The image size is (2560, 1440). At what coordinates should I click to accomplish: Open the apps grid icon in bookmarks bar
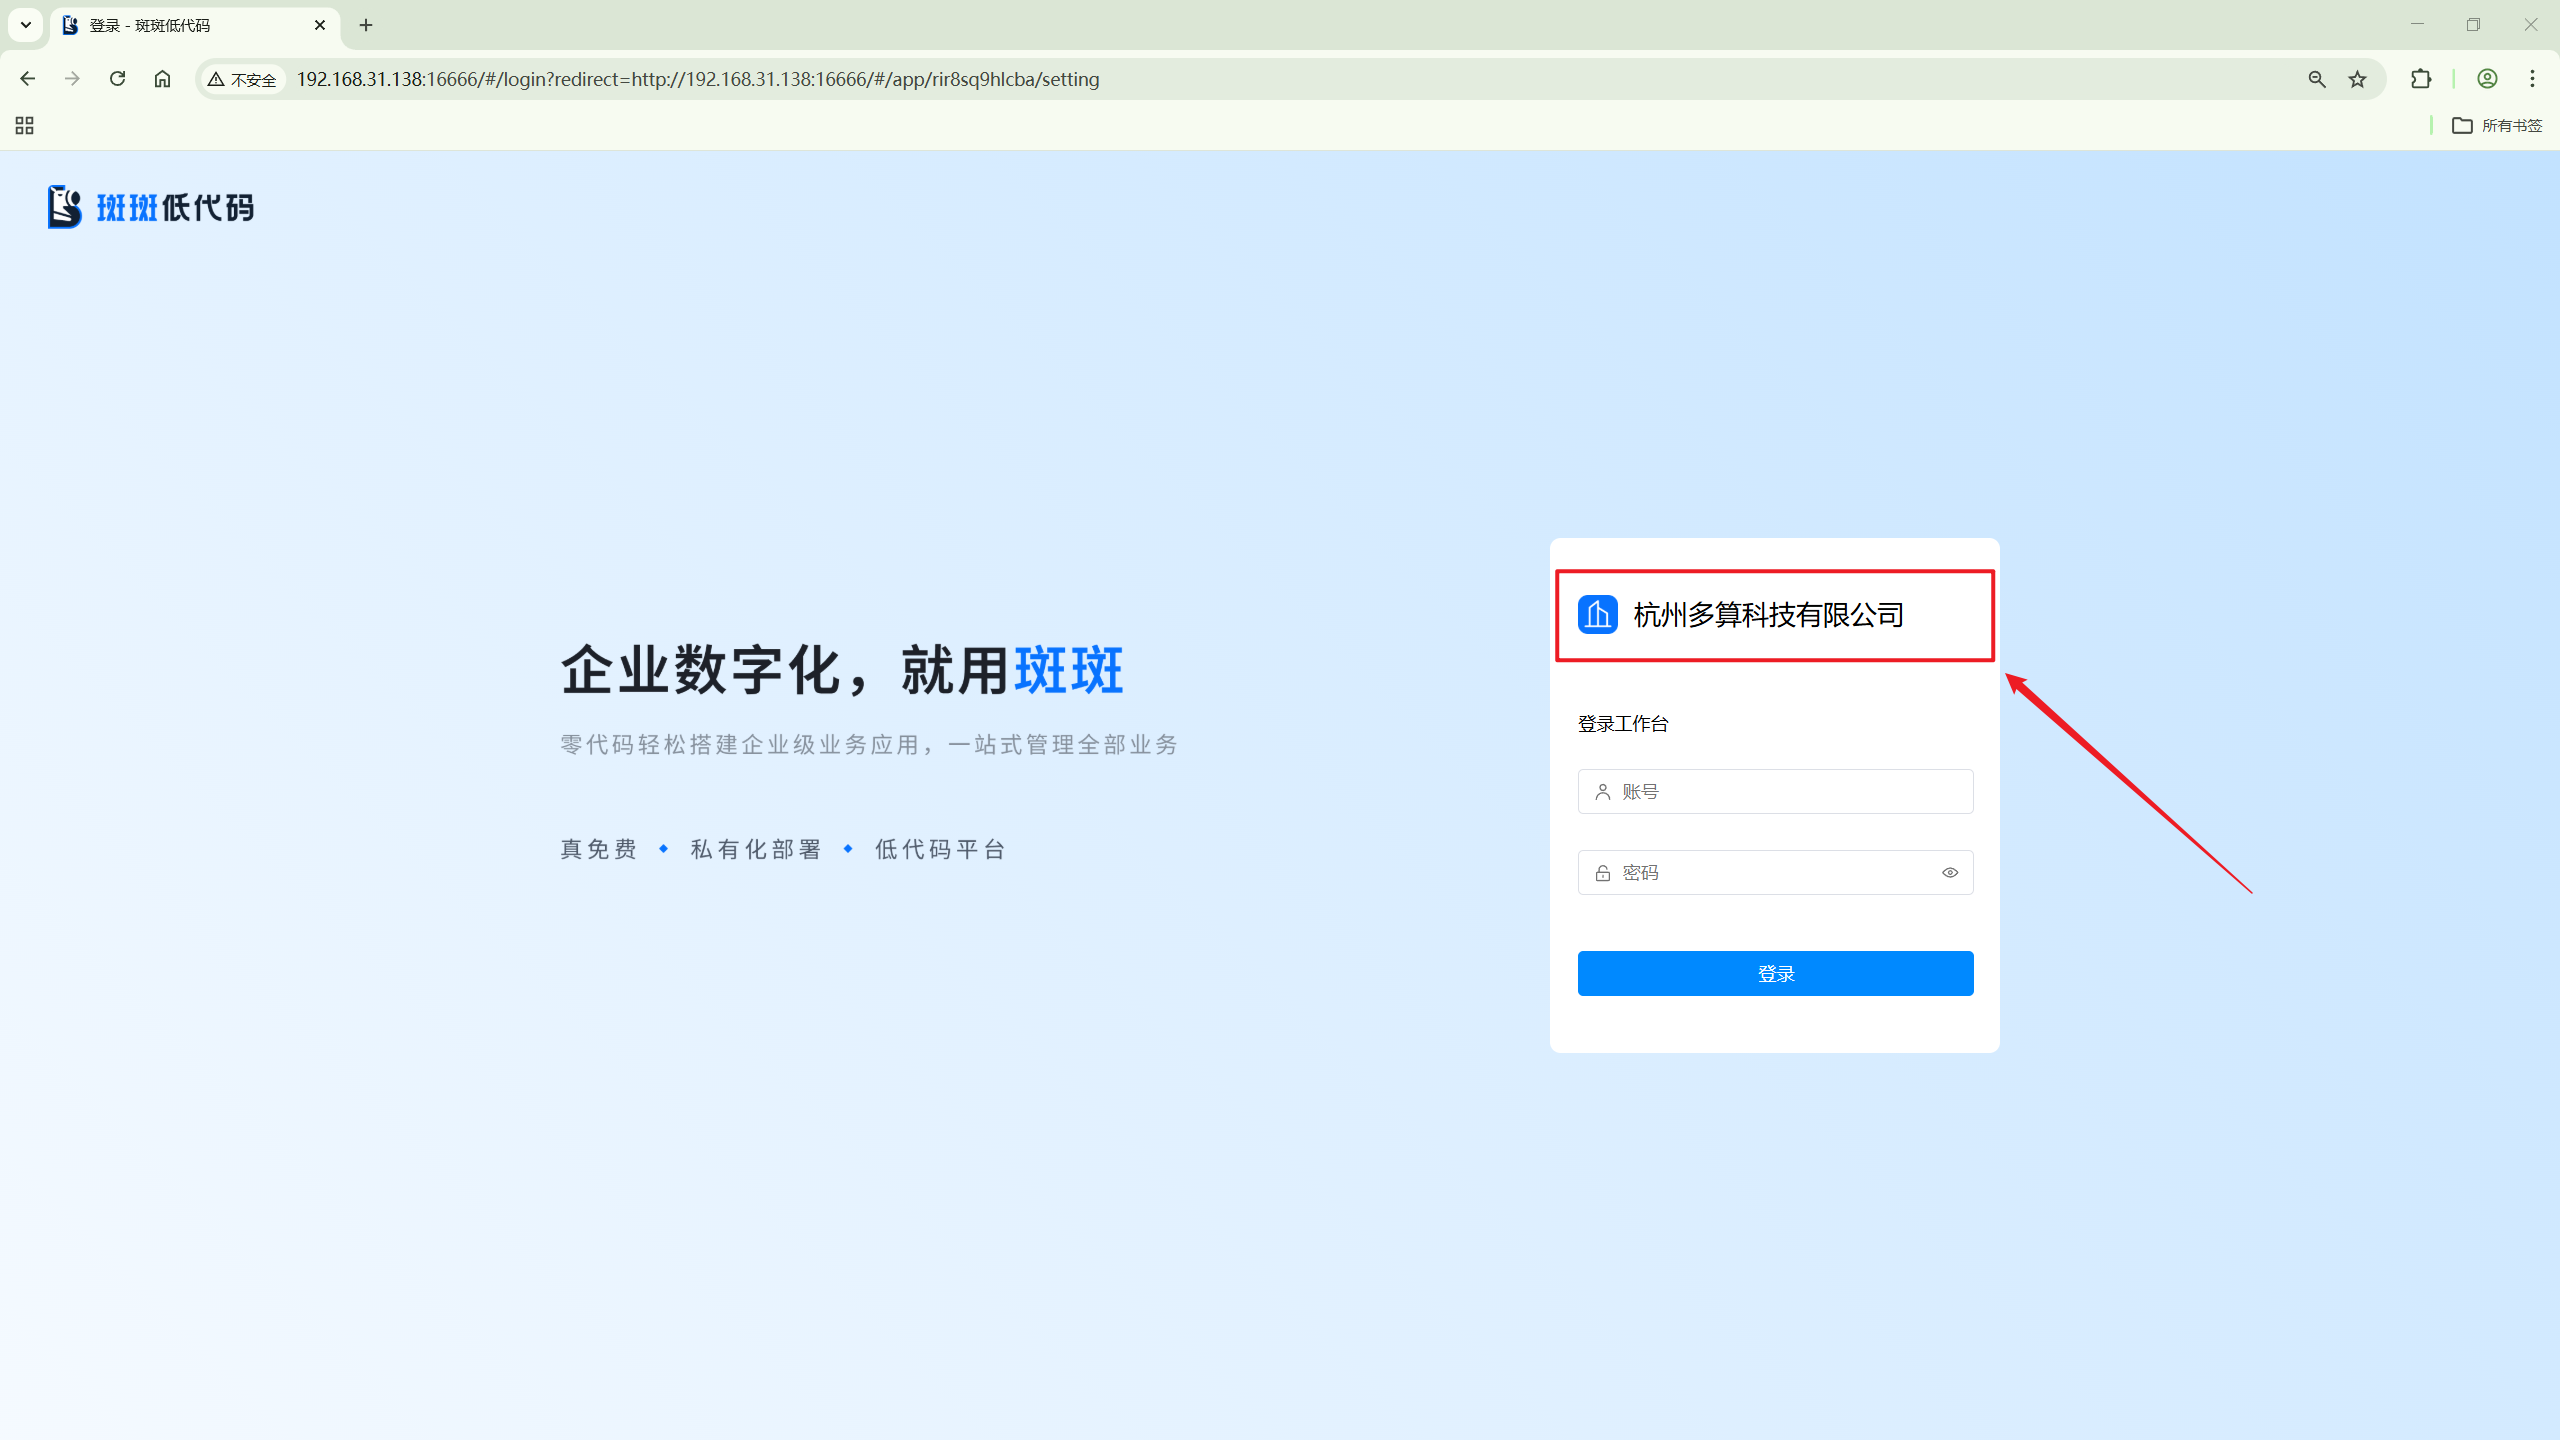25,125
